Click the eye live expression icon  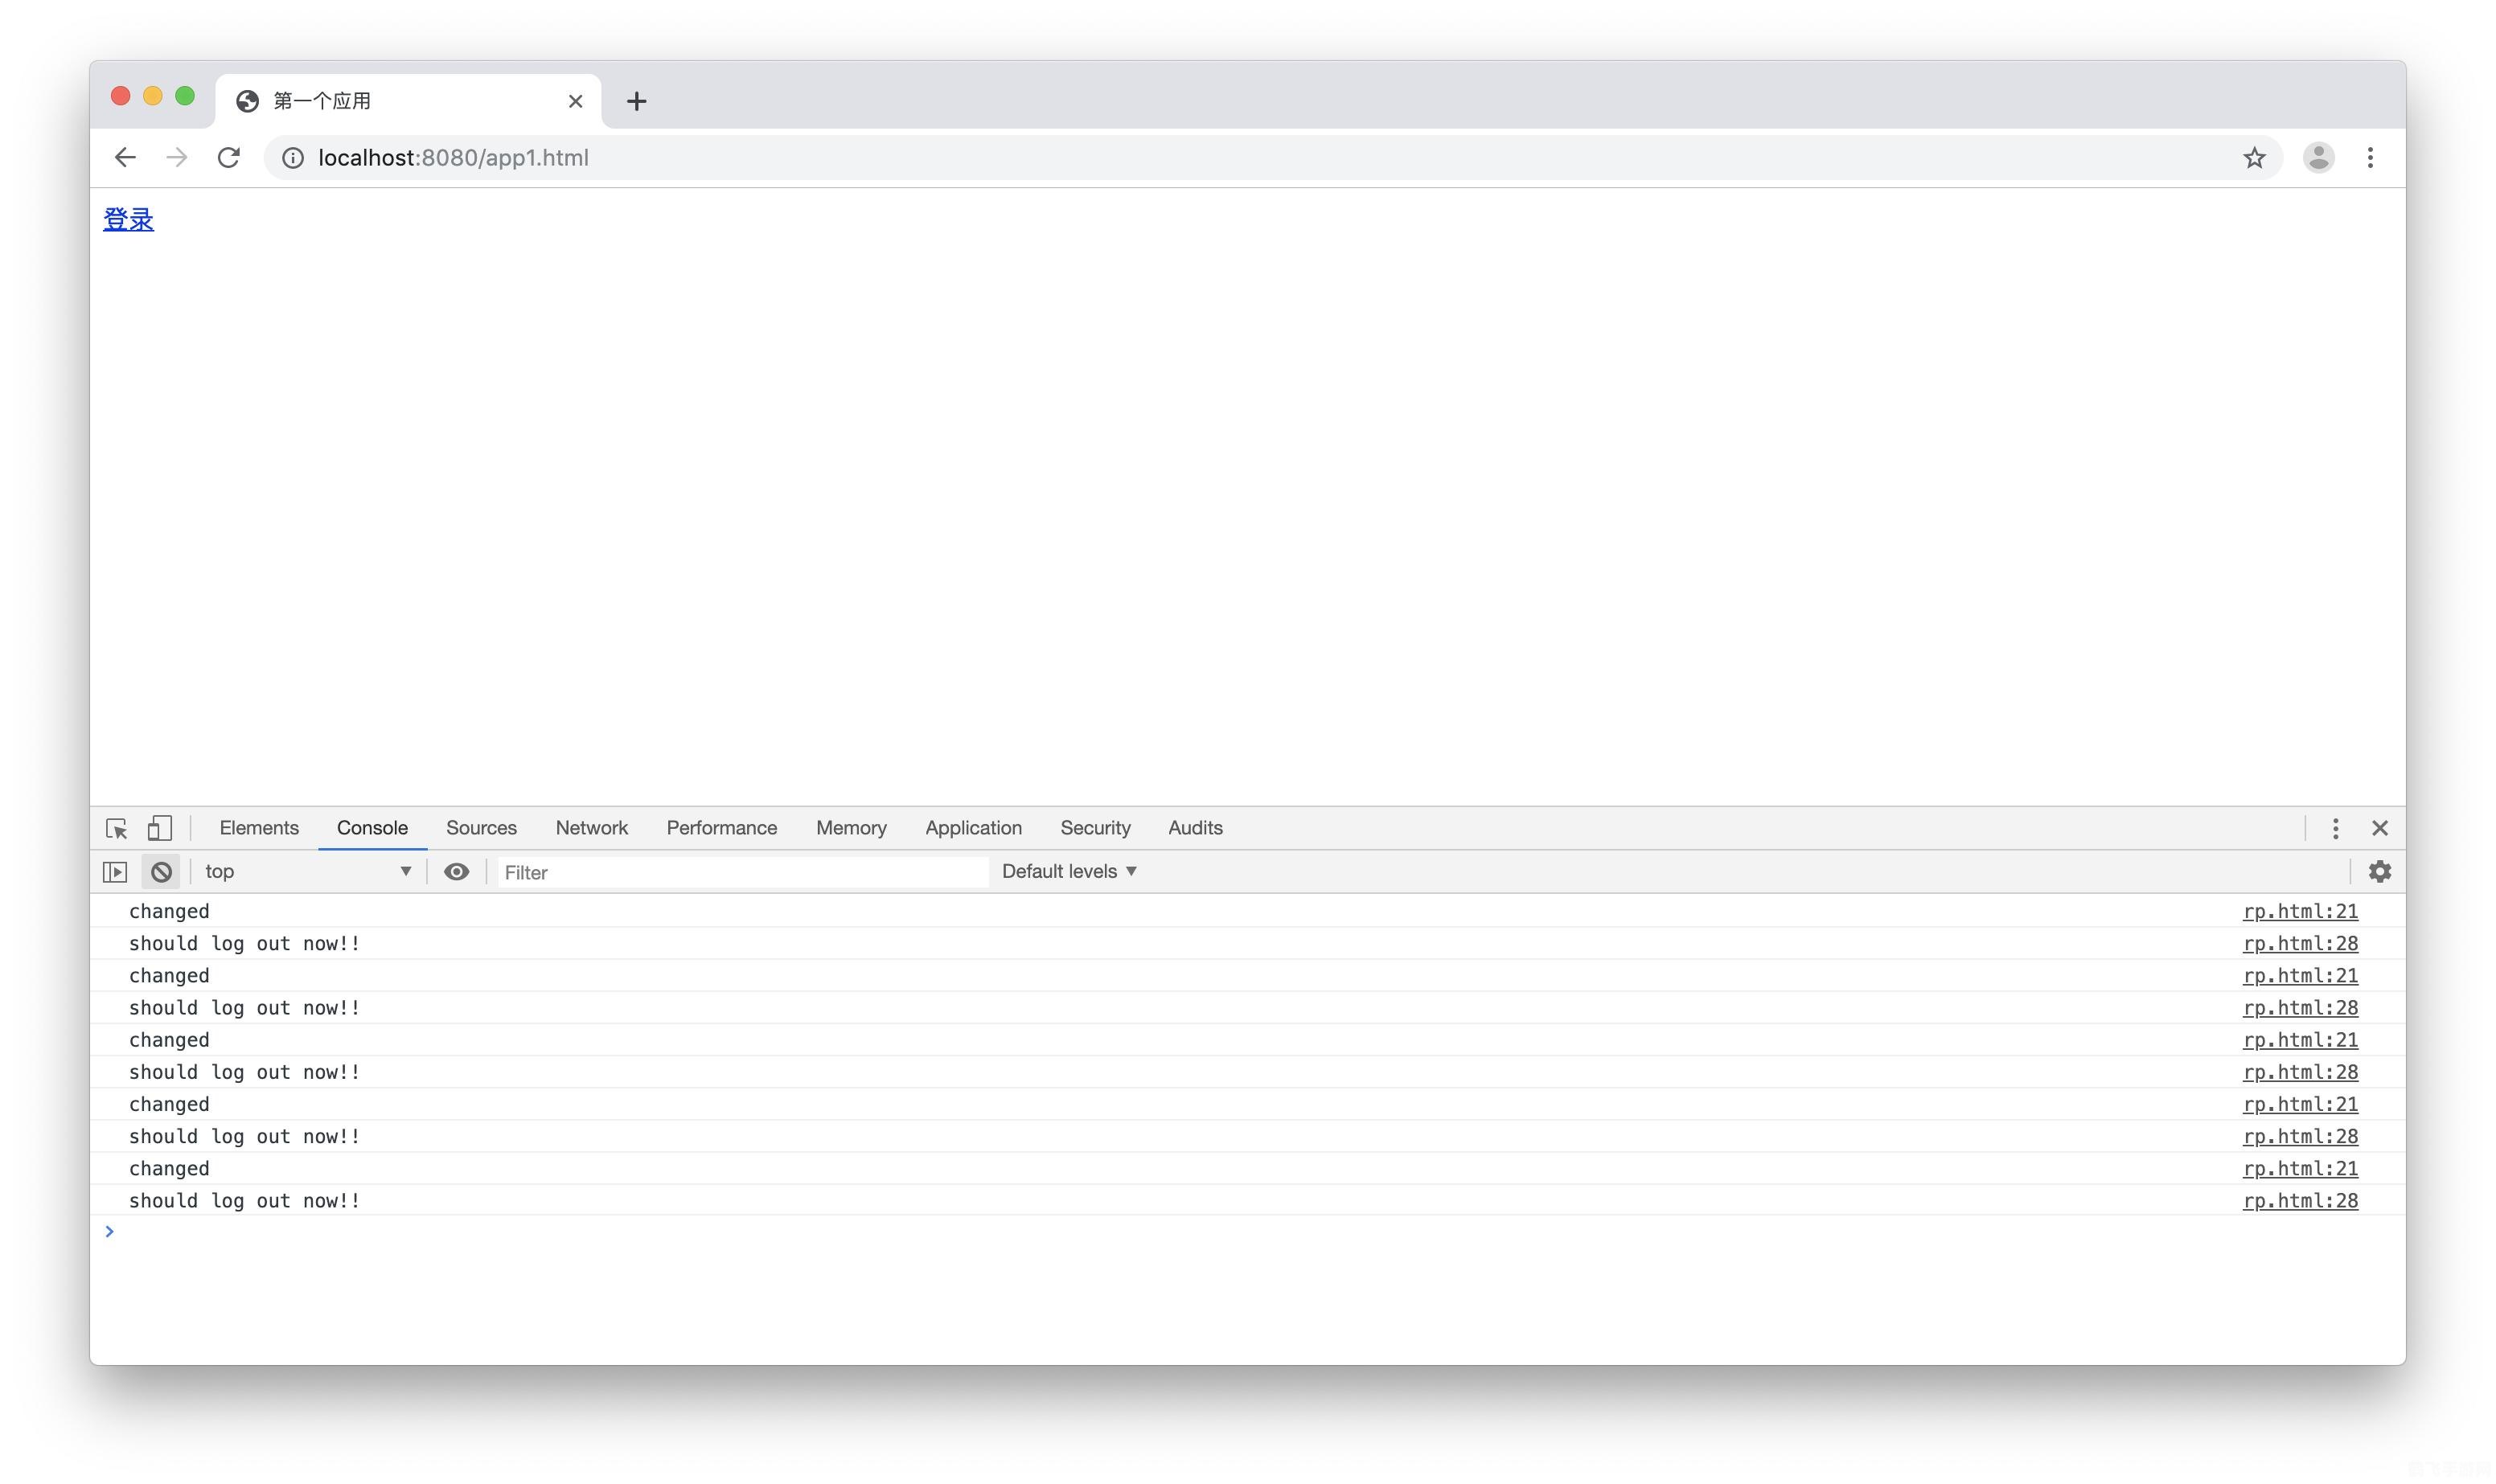tap(456, 872)
